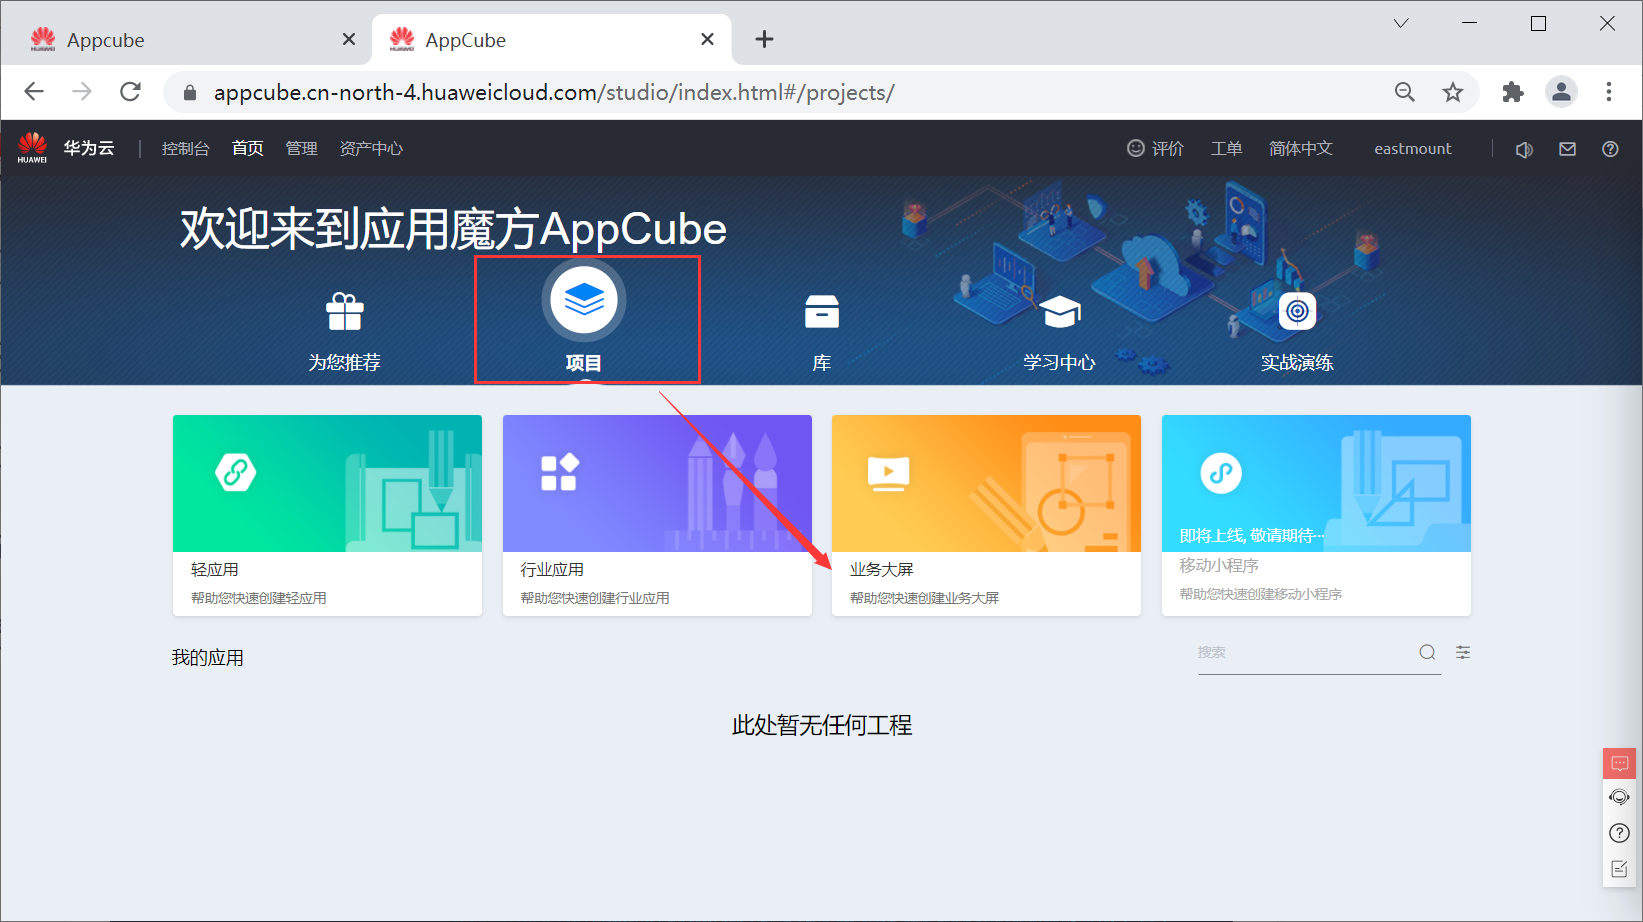Click the announcement speaker icon
The image size is (1643, 922).
1524,149
